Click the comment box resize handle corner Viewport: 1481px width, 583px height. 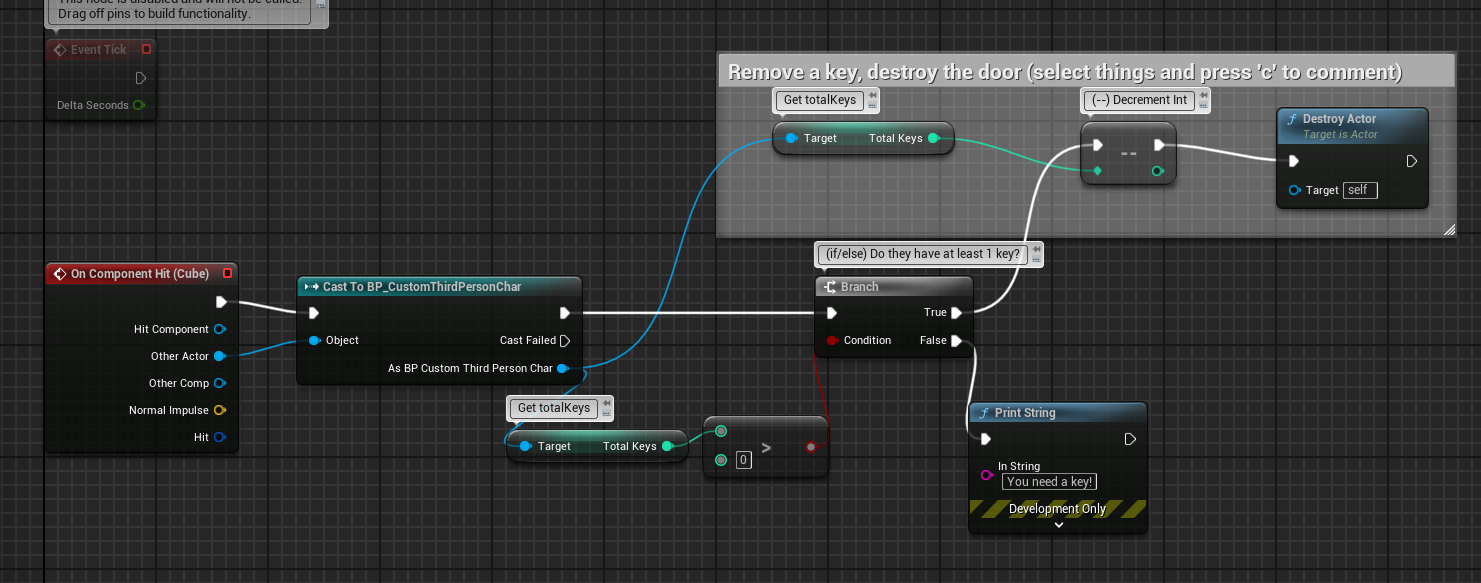coord(1449,231)
